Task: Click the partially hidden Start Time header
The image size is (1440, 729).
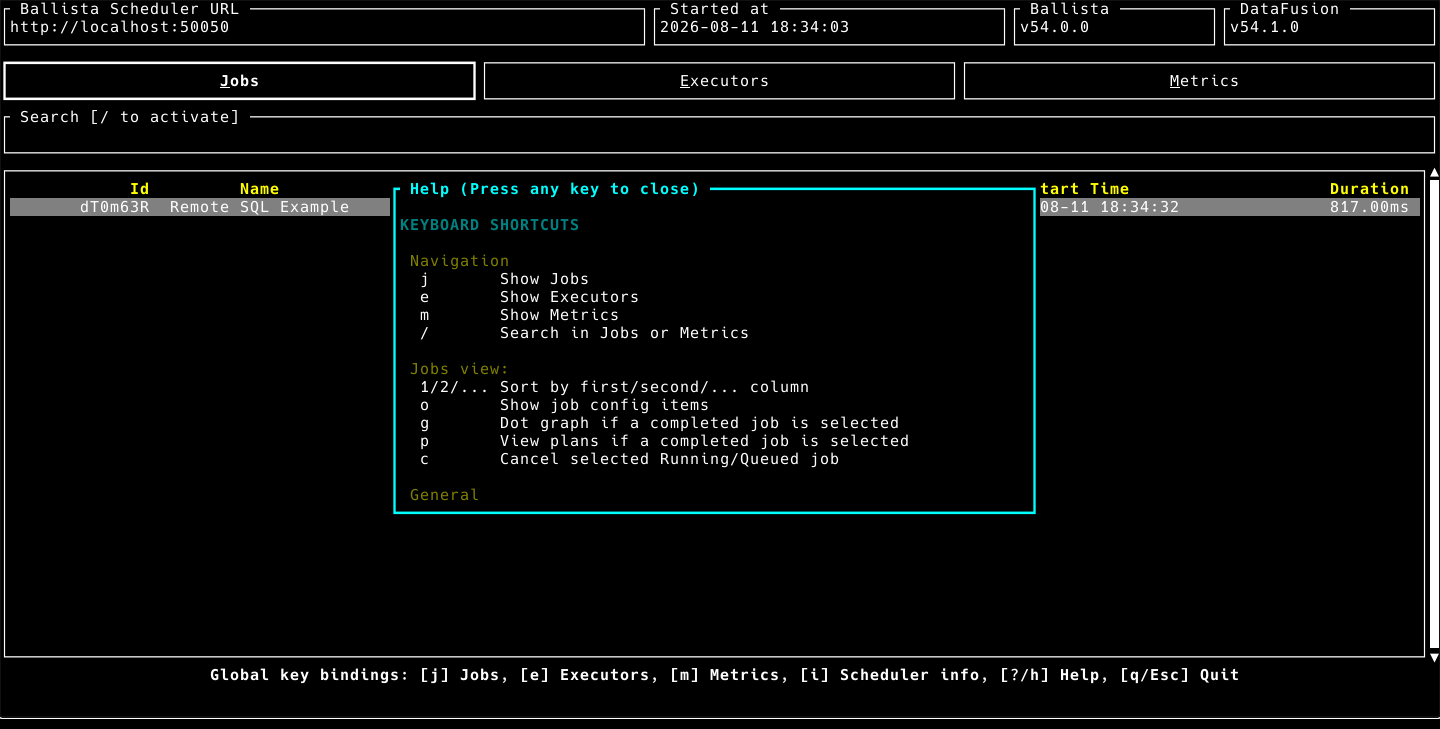Action: click(x=1085, y=189)
